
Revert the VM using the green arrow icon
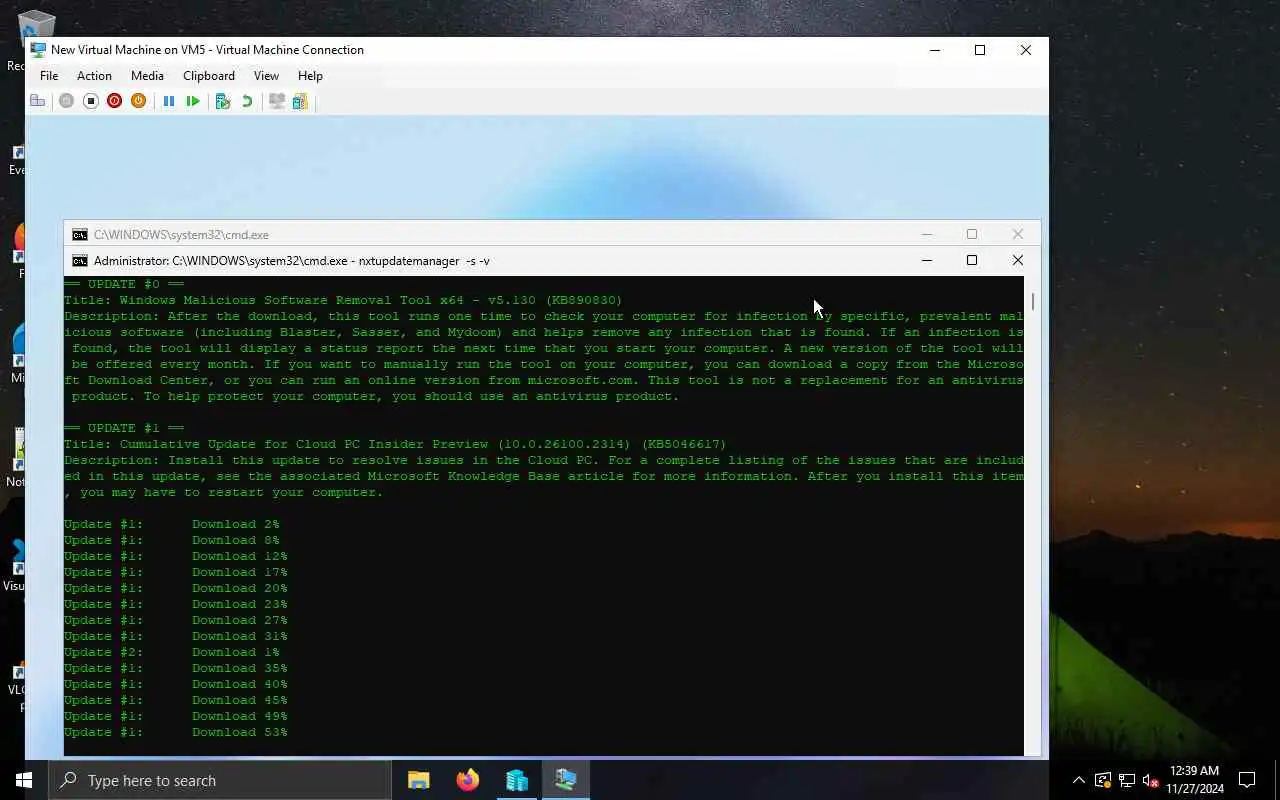(x=247, y=101)
